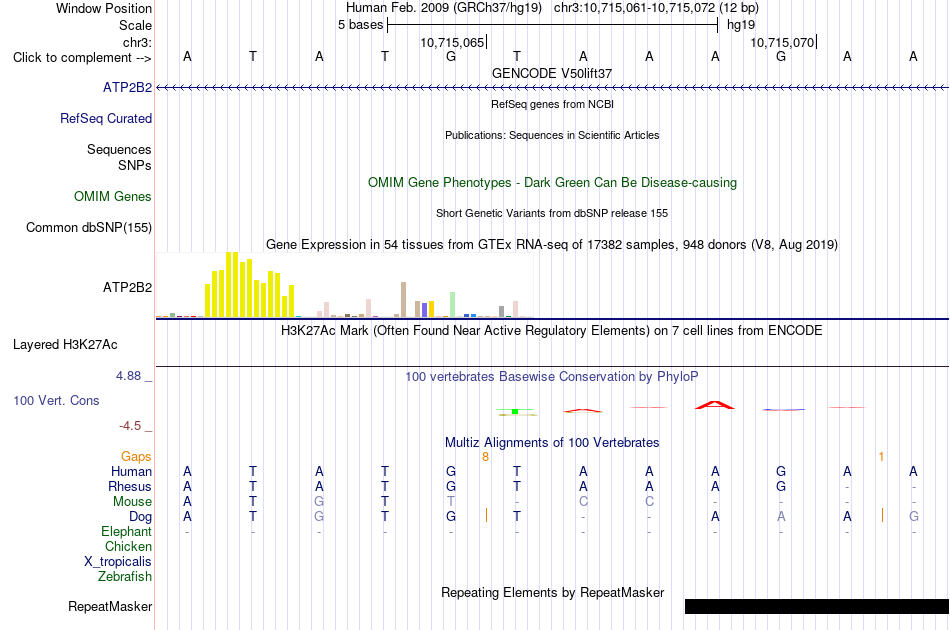
Task: Click the X_tropicalis alignment row label
Action: point(118,562)
